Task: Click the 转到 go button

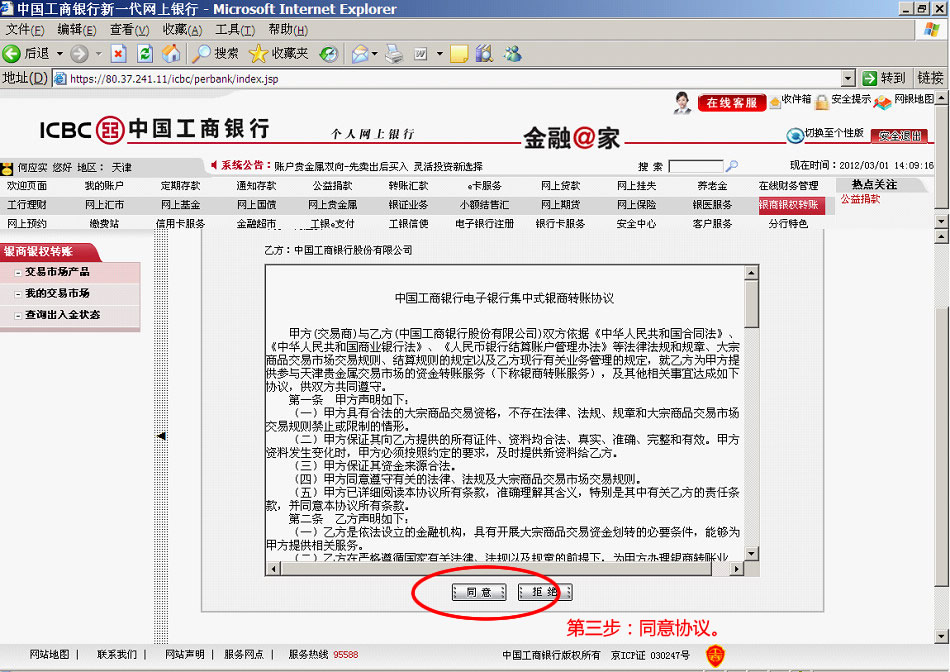Action: (x=884, y=78)
